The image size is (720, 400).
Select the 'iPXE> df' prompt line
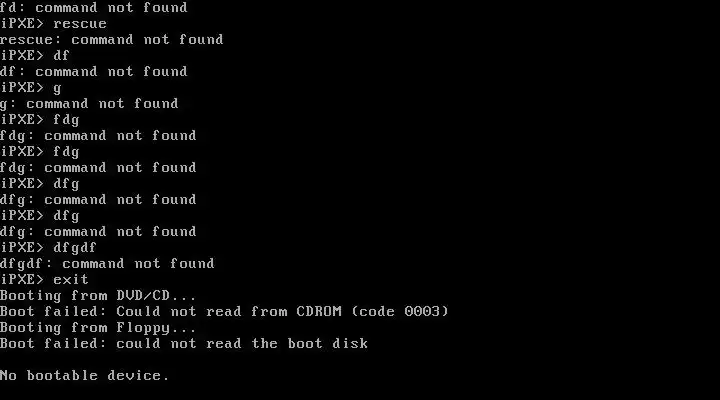pyautogui.click(x=35, y=56)
